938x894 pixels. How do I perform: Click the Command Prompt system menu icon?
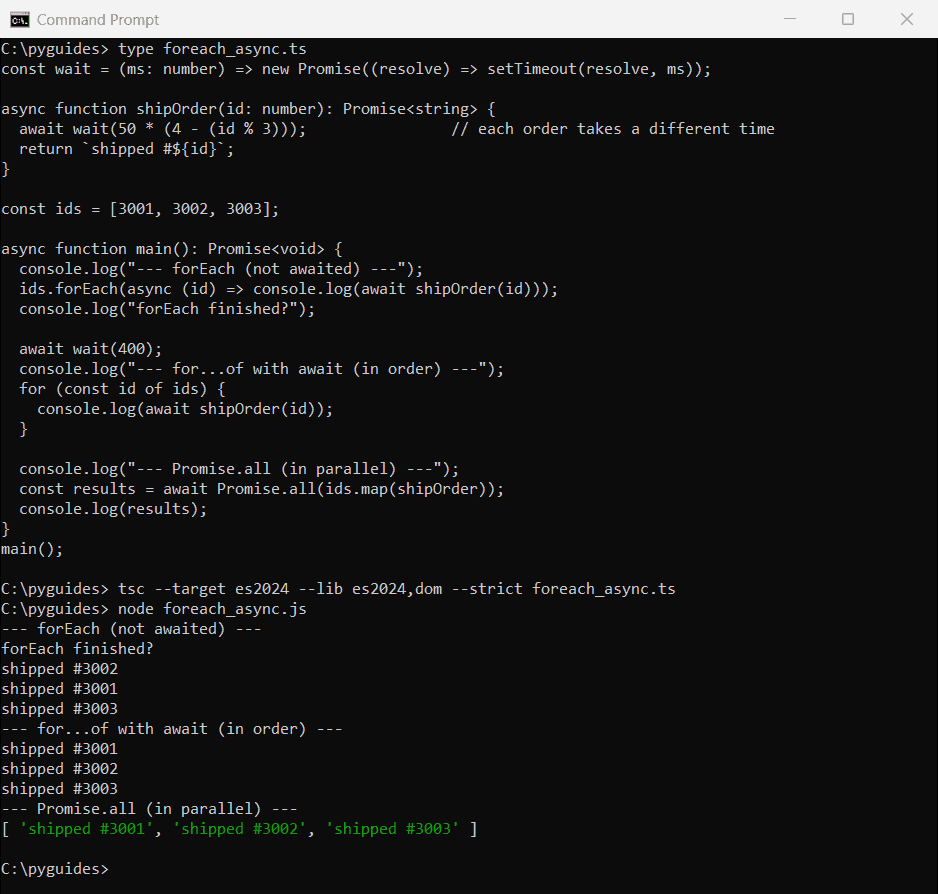tap(19, 20)
